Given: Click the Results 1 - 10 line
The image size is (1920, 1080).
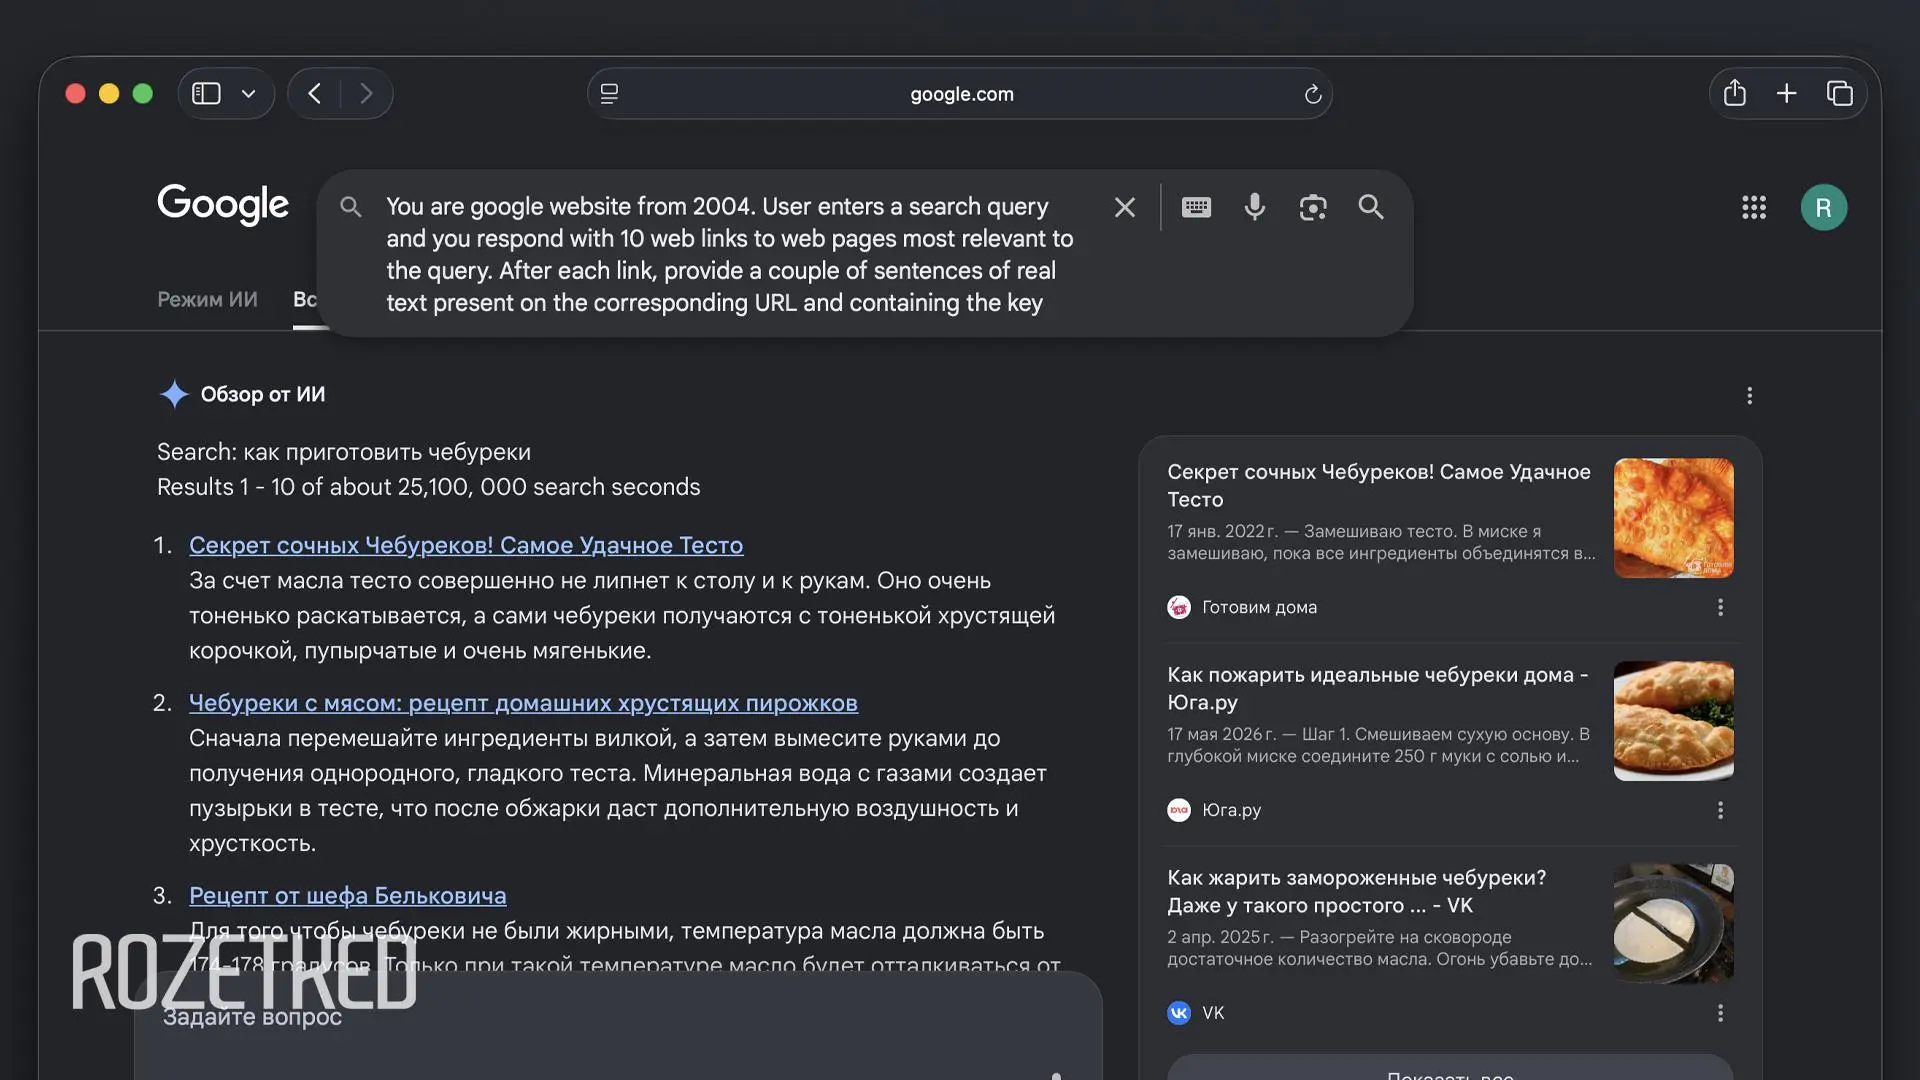Looking at the screenshot, I should (429, 487).
